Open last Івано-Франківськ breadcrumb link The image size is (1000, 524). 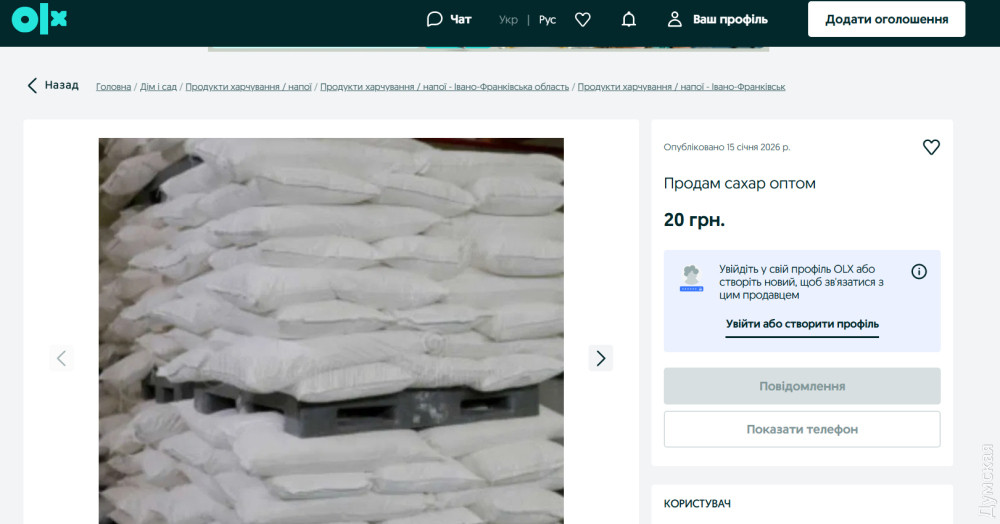[681, 87]
